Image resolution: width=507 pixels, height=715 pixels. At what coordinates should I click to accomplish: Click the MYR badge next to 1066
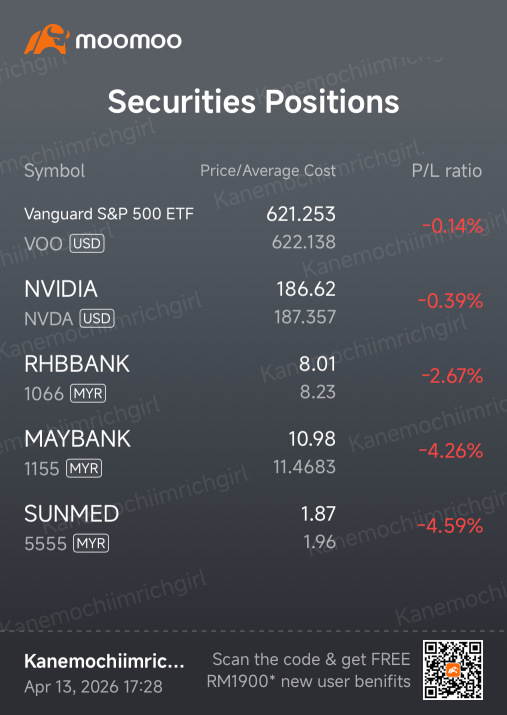(88, 394)
